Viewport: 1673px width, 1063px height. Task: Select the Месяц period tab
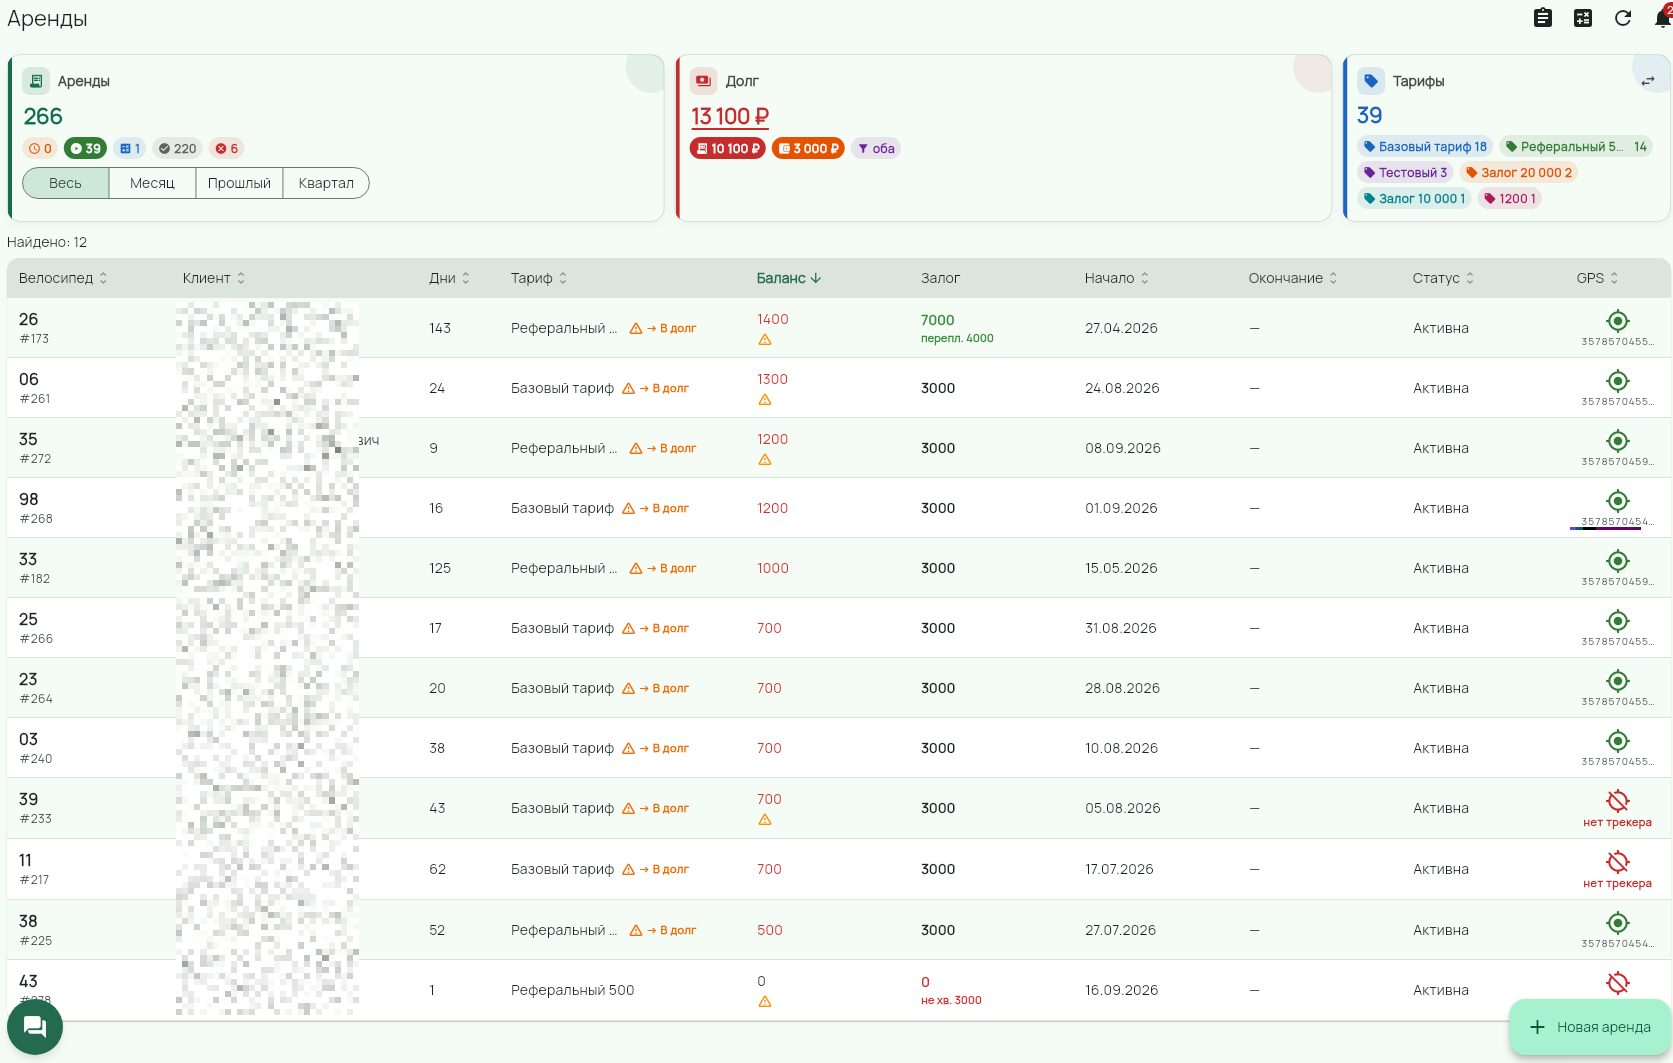tap(152, 183)
